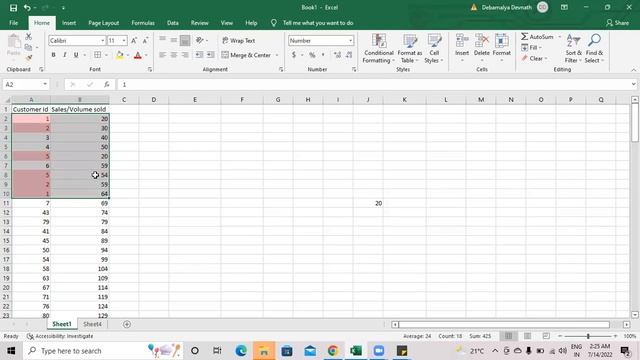
Task: Add a new sheet with the plus button
Action: click(127, 324)
